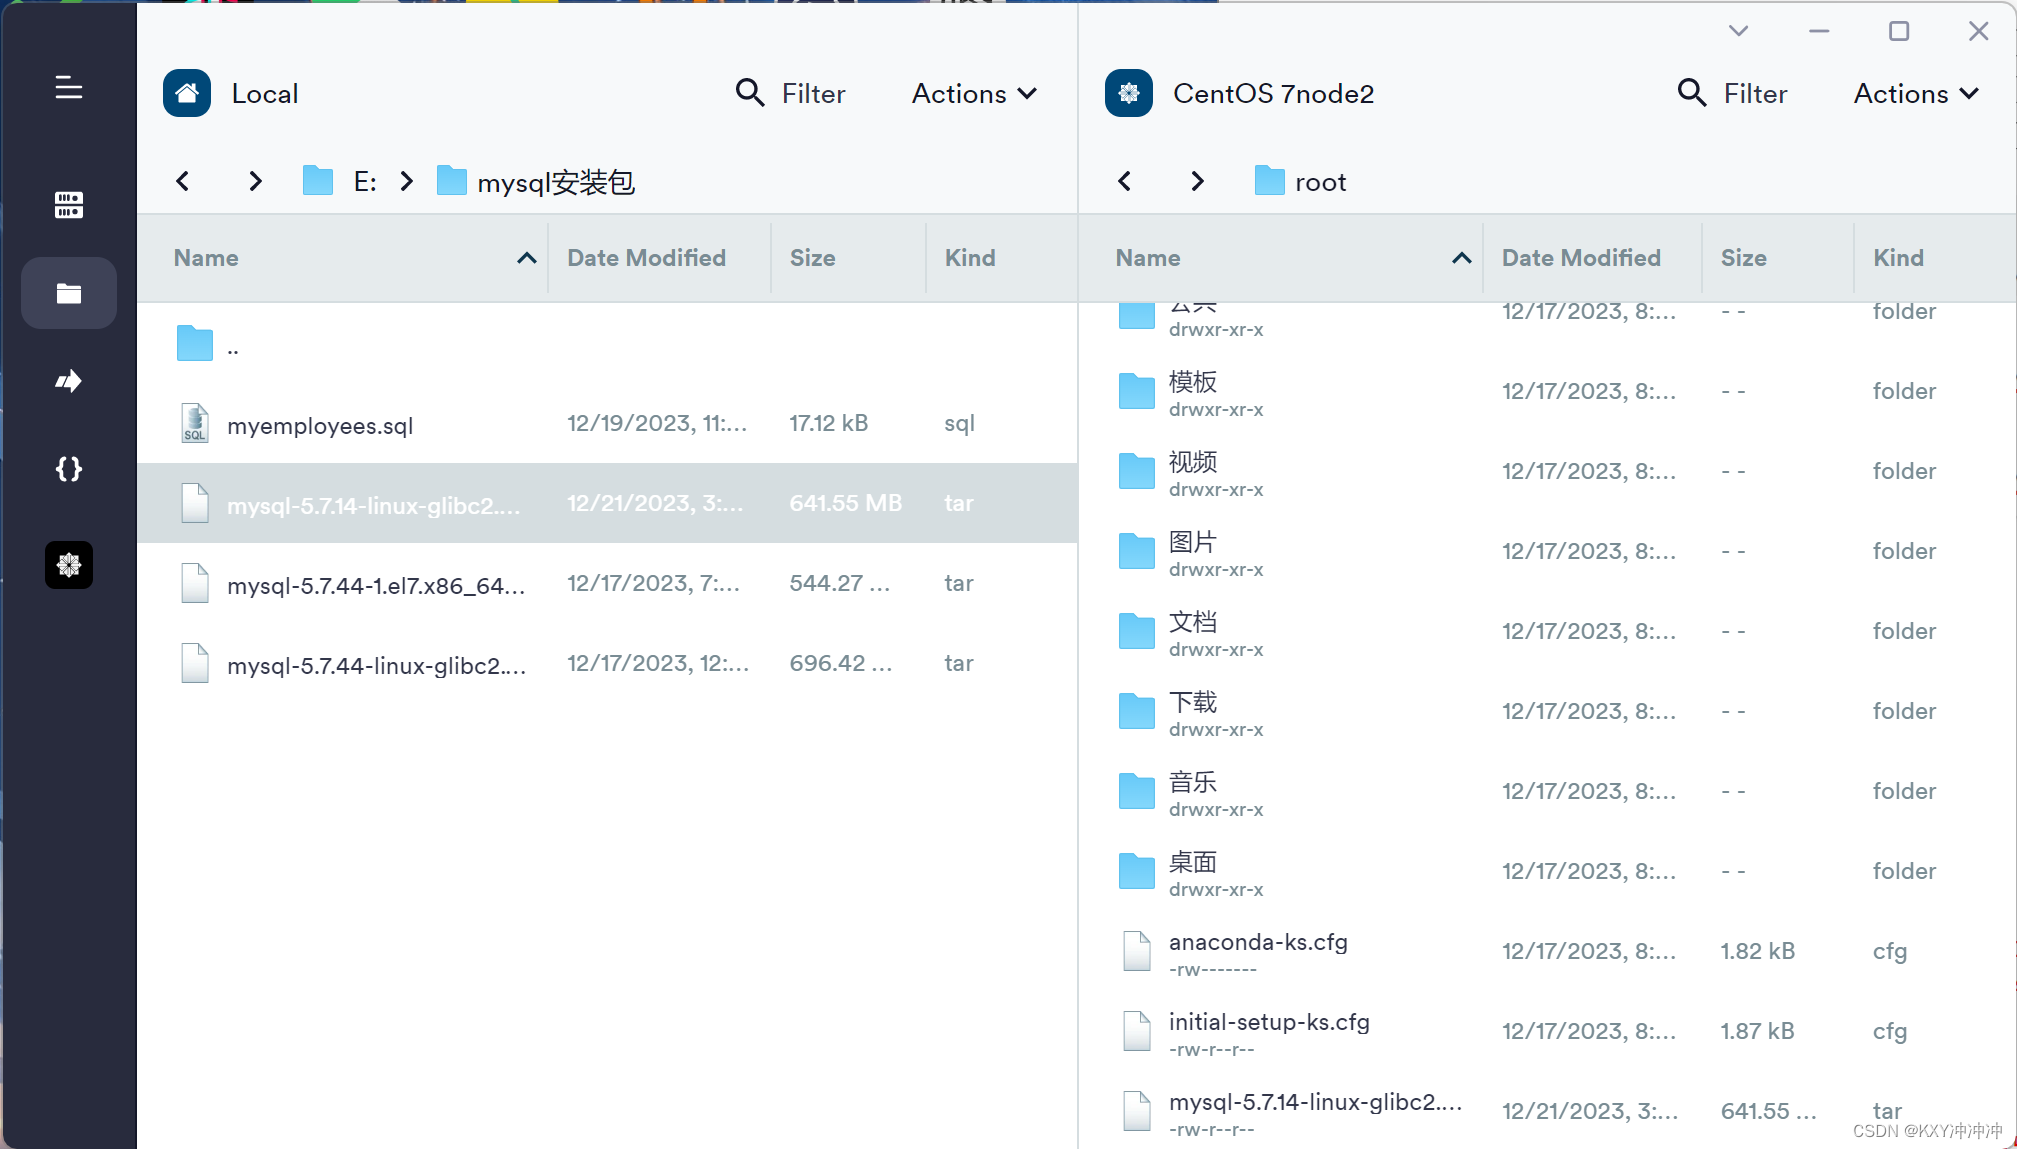Sort local files by Size column

coord(812,258)
